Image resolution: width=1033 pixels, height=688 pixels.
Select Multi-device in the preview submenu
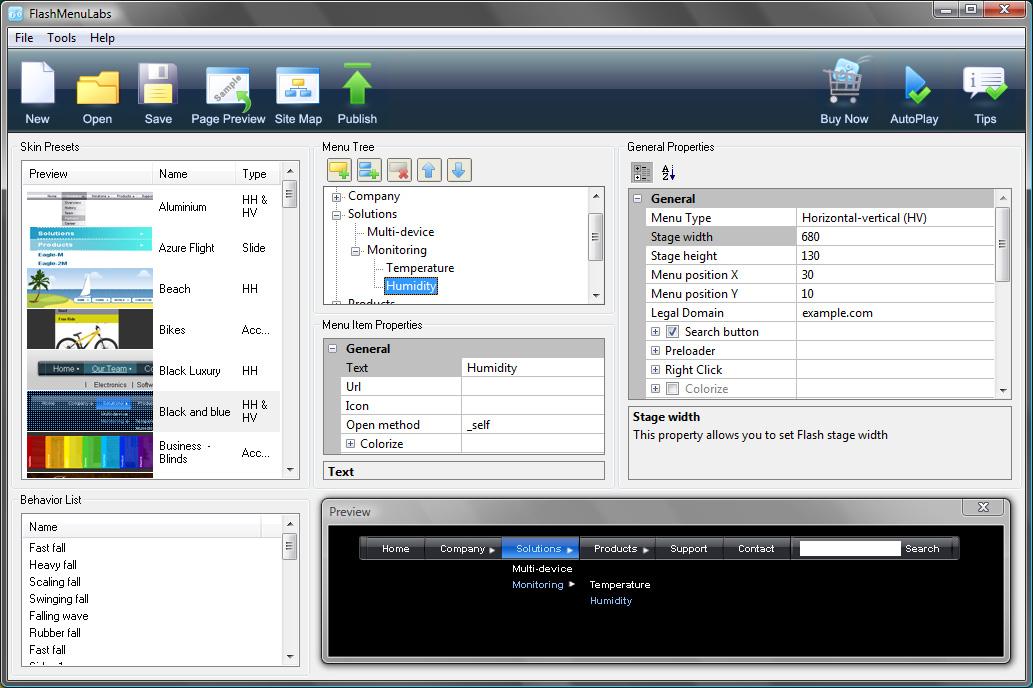(x=542, y=569)
